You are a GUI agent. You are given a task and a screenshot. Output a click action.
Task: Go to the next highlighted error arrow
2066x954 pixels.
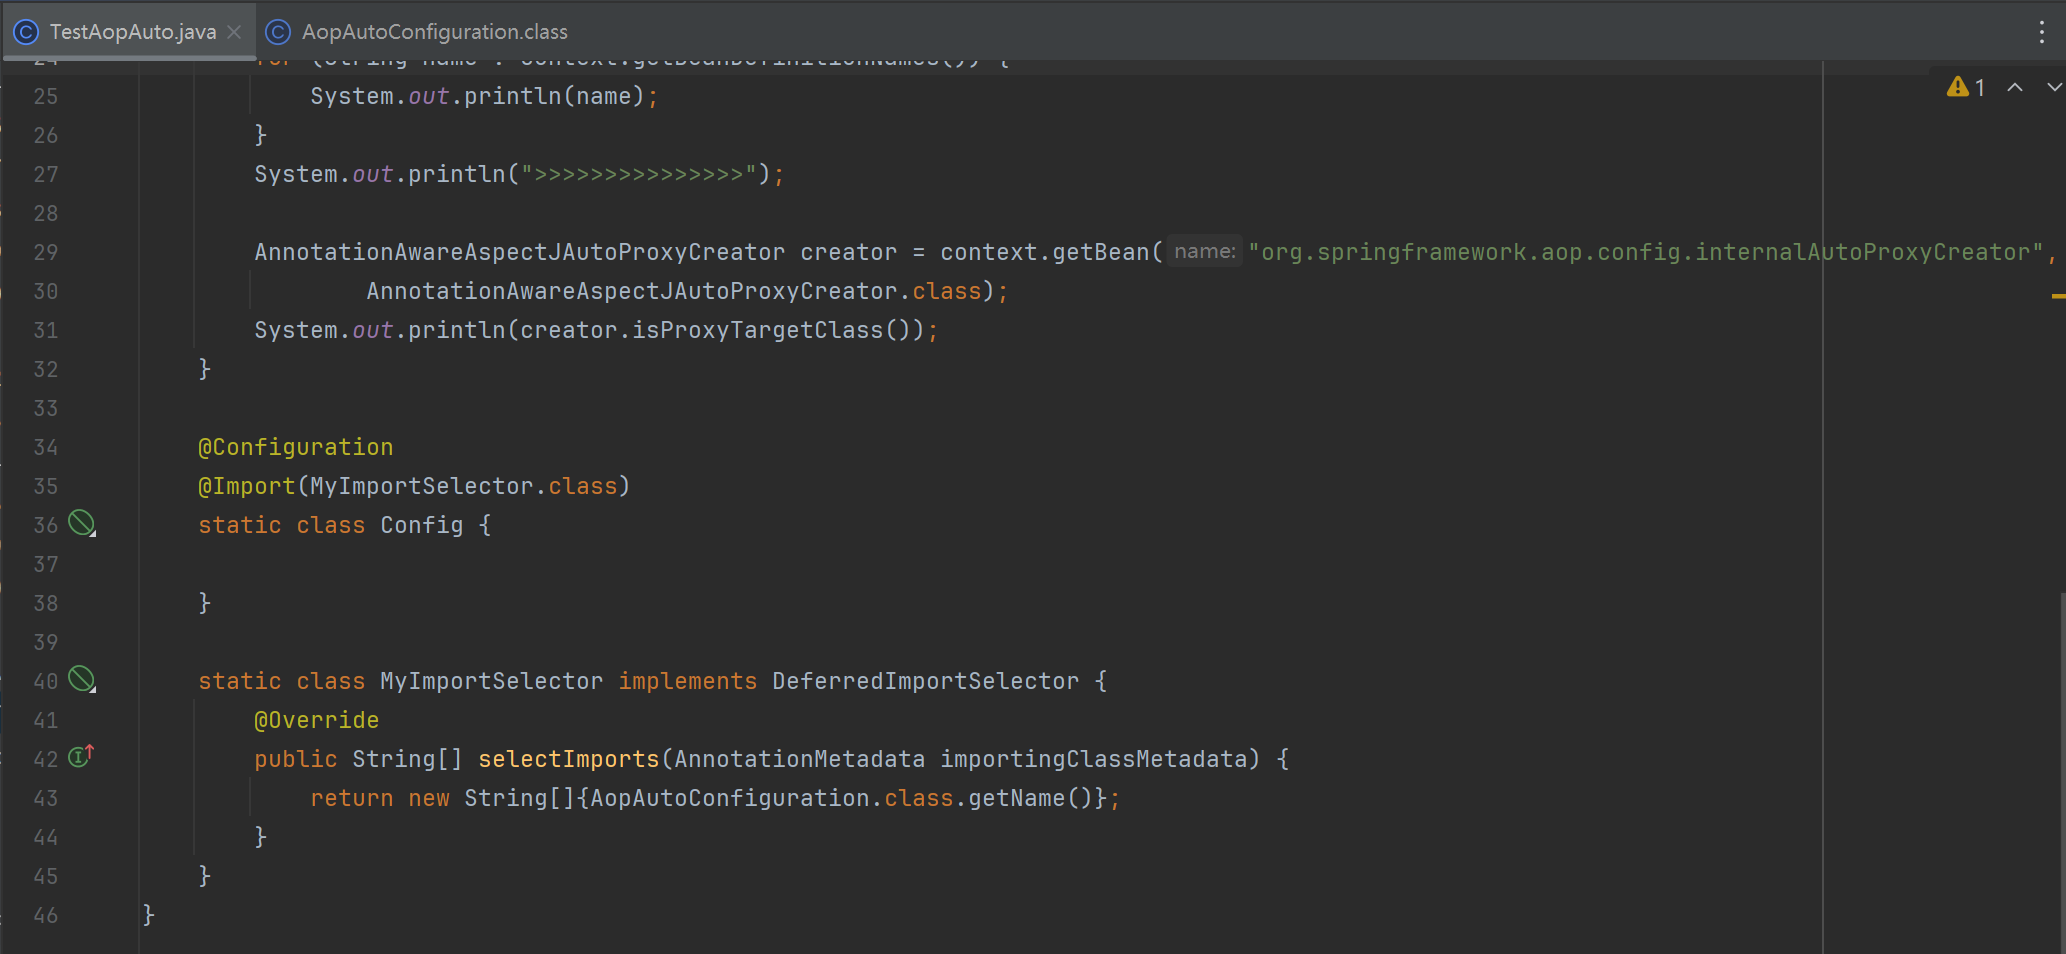tap(2054, 87)
